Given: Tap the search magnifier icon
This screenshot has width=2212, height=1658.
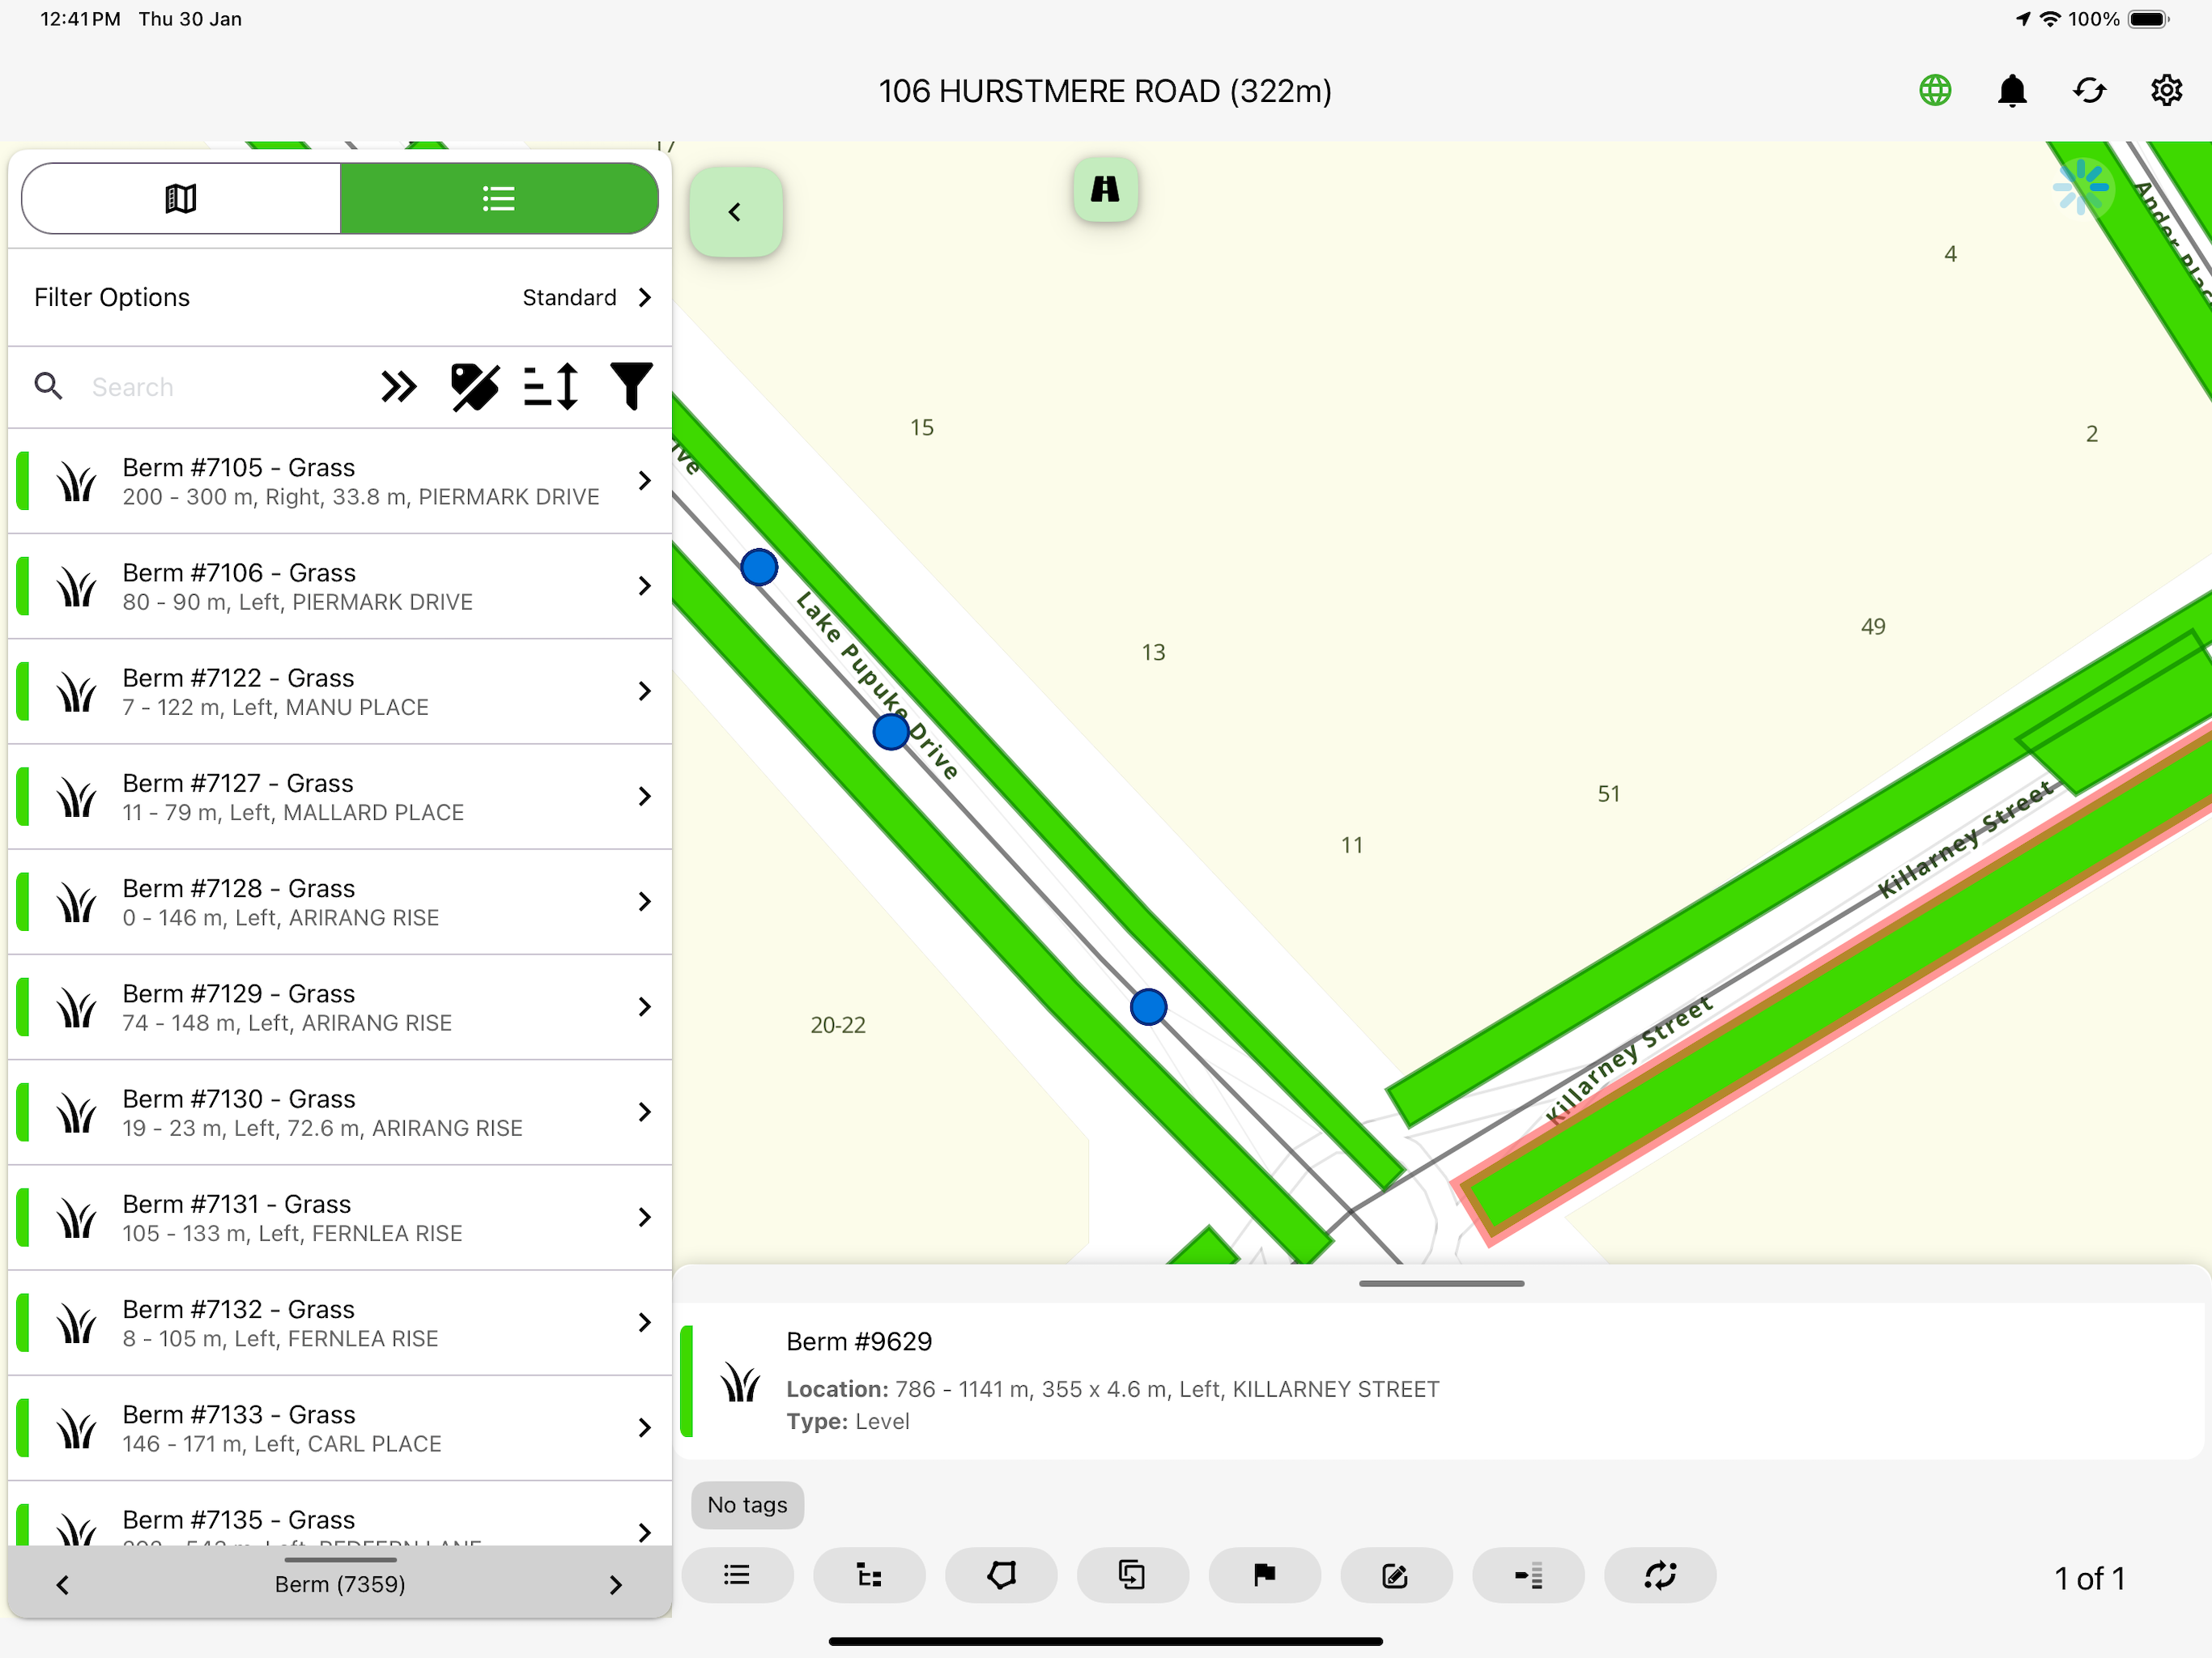Looking at the screenshot, I should tap(48, 387).
